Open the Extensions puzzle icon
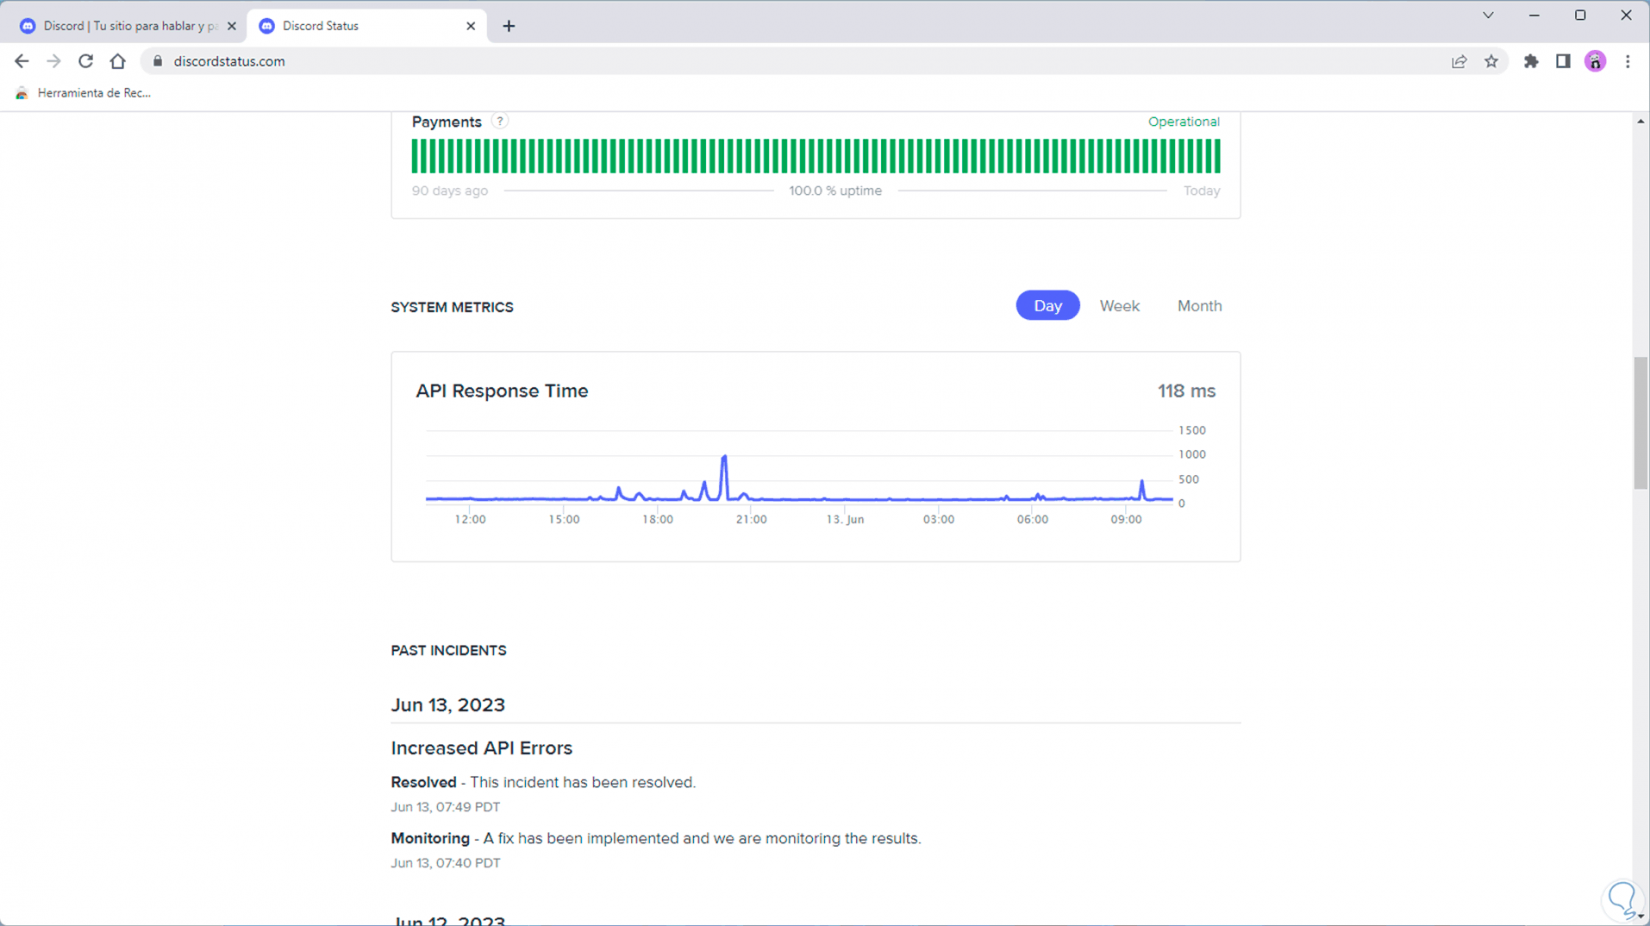The image size is (1650, 926). (1531, 61)
